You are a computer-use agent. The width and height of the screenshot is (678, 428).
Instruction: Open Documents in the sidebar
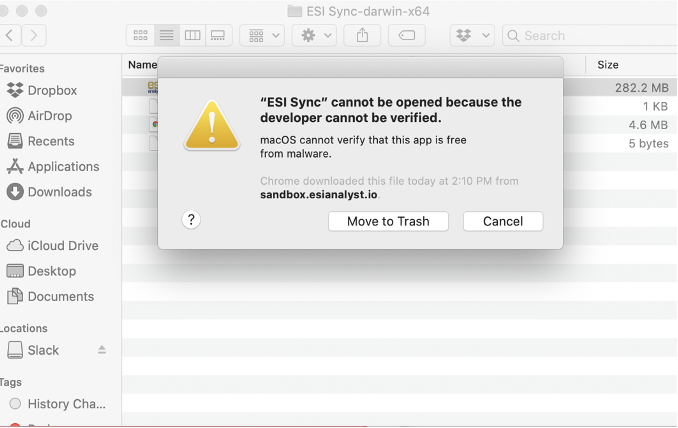point(51,297)
